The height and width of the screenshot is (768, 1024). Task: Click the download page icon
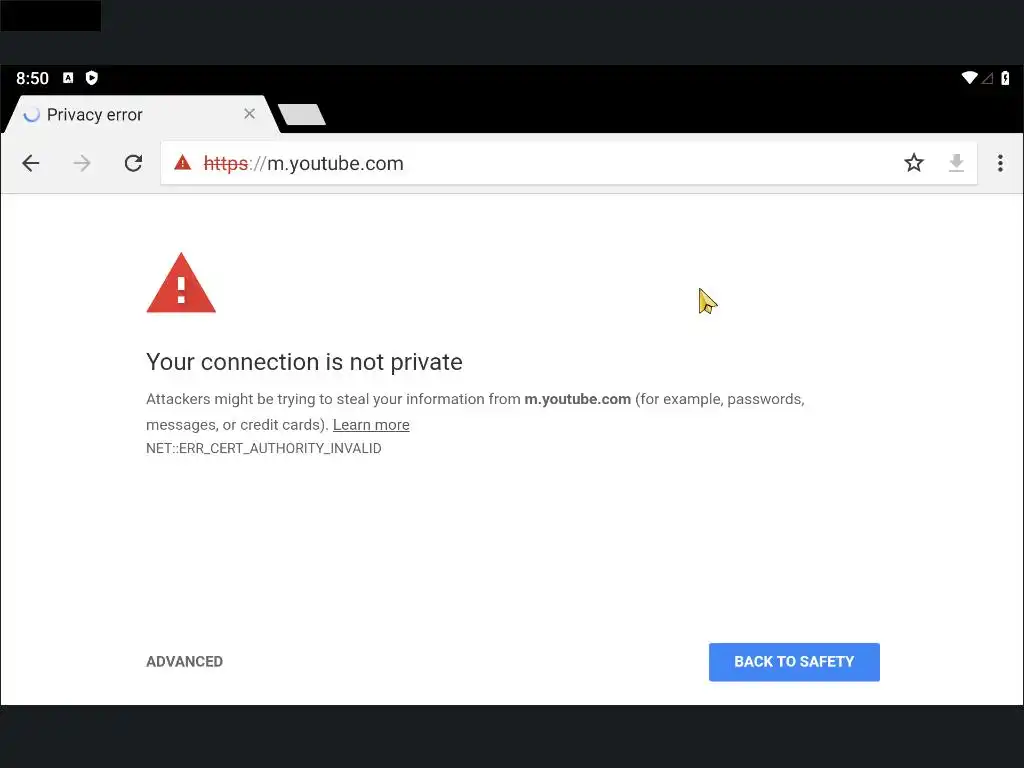coord(956,163)
